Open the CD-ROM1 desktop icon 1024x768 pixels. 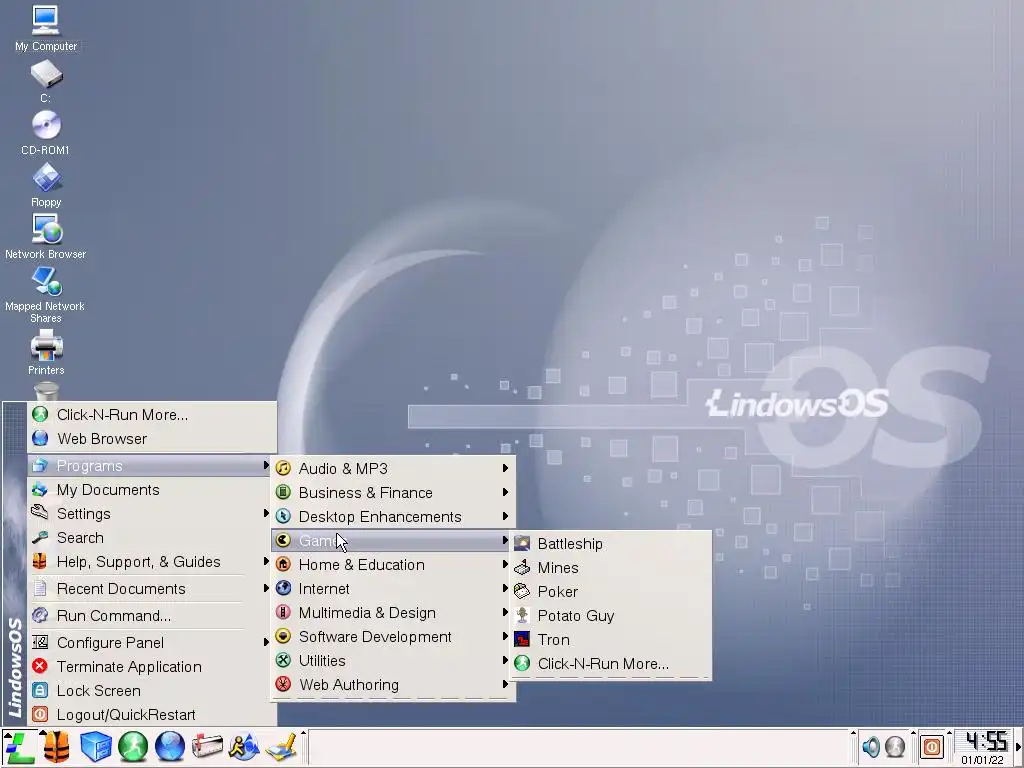click(x=46, y=133)
